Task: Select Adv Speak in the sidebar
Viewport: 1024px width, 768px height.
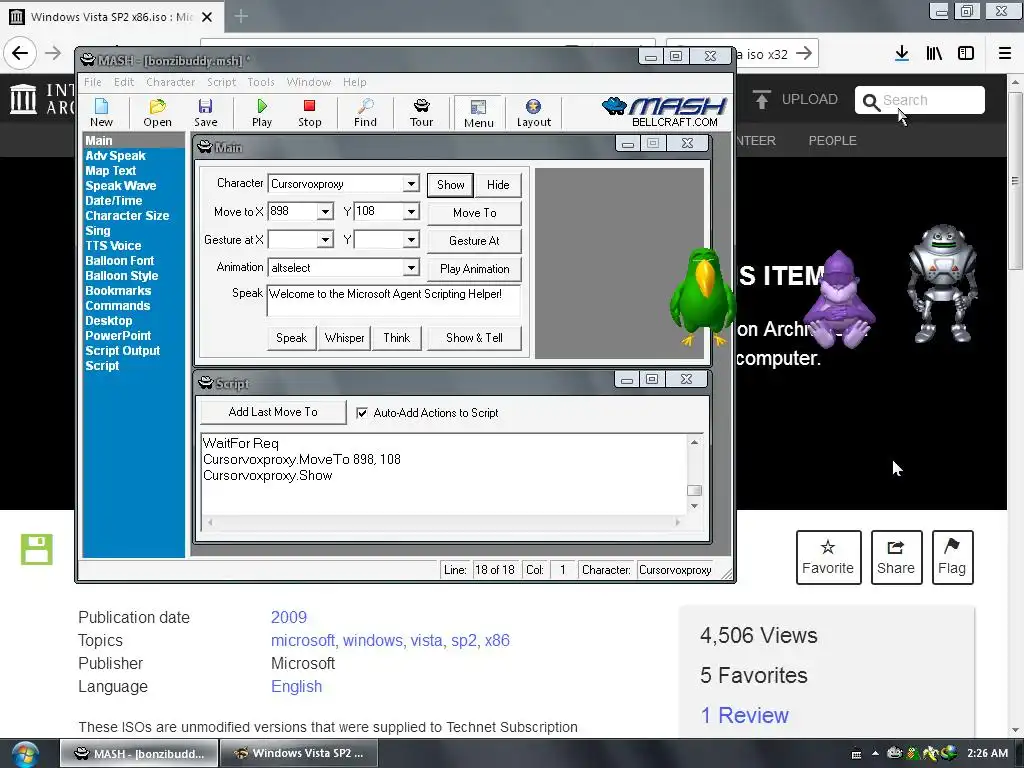Action: pos(116,155)
